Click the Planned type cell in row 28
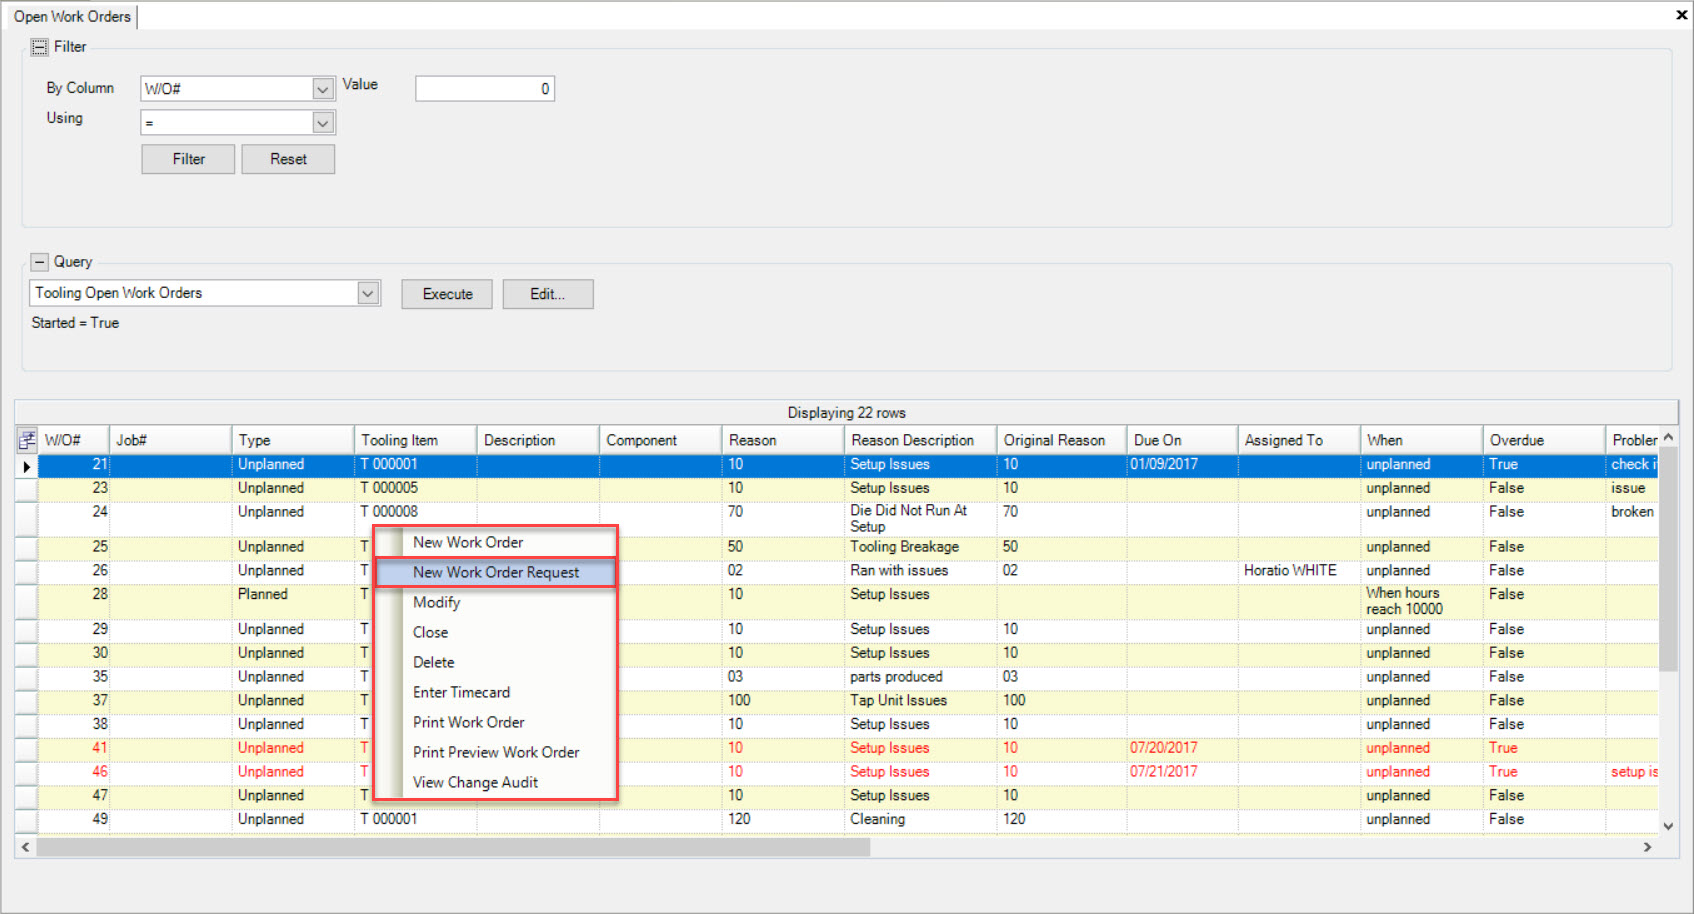The width and height of the screenshot is (1694, 914). [x=293, y=601]
